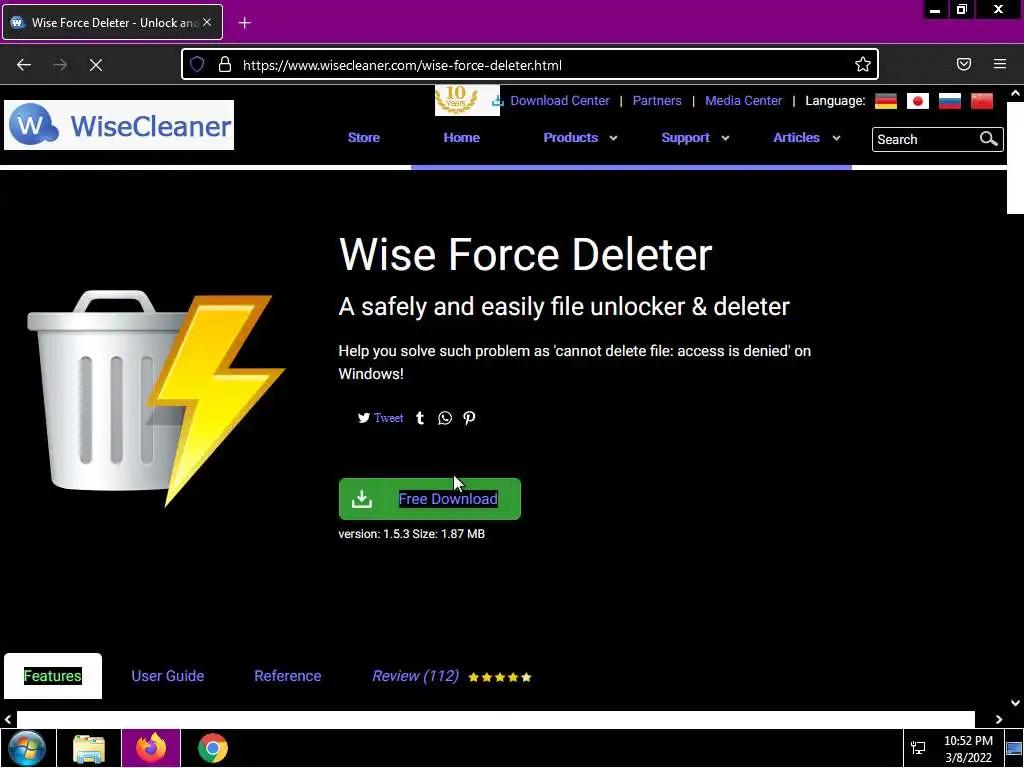Switch to the User Guide tab
The height and width of the screenshot is (768, 1024).
point(168,676)
